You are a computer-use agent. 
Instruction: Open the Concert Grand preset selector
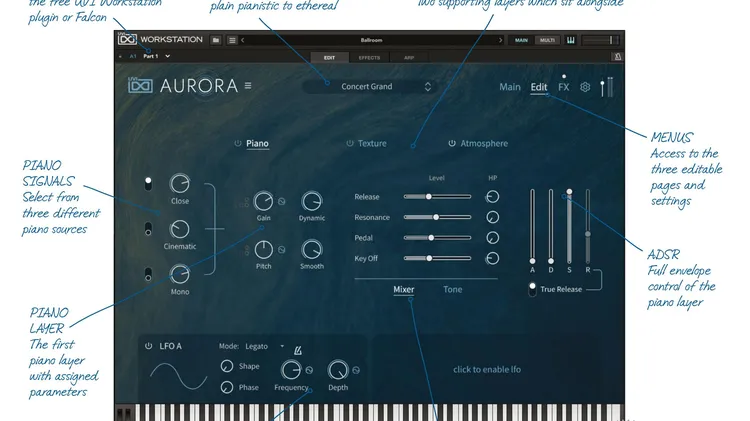pyautogui.click(x=370, y=87)
